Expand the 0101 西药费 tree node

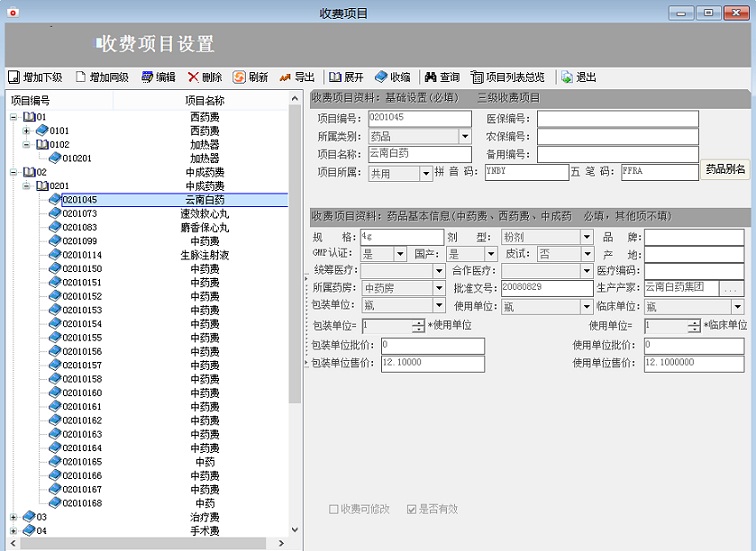[x=27, y=131]
